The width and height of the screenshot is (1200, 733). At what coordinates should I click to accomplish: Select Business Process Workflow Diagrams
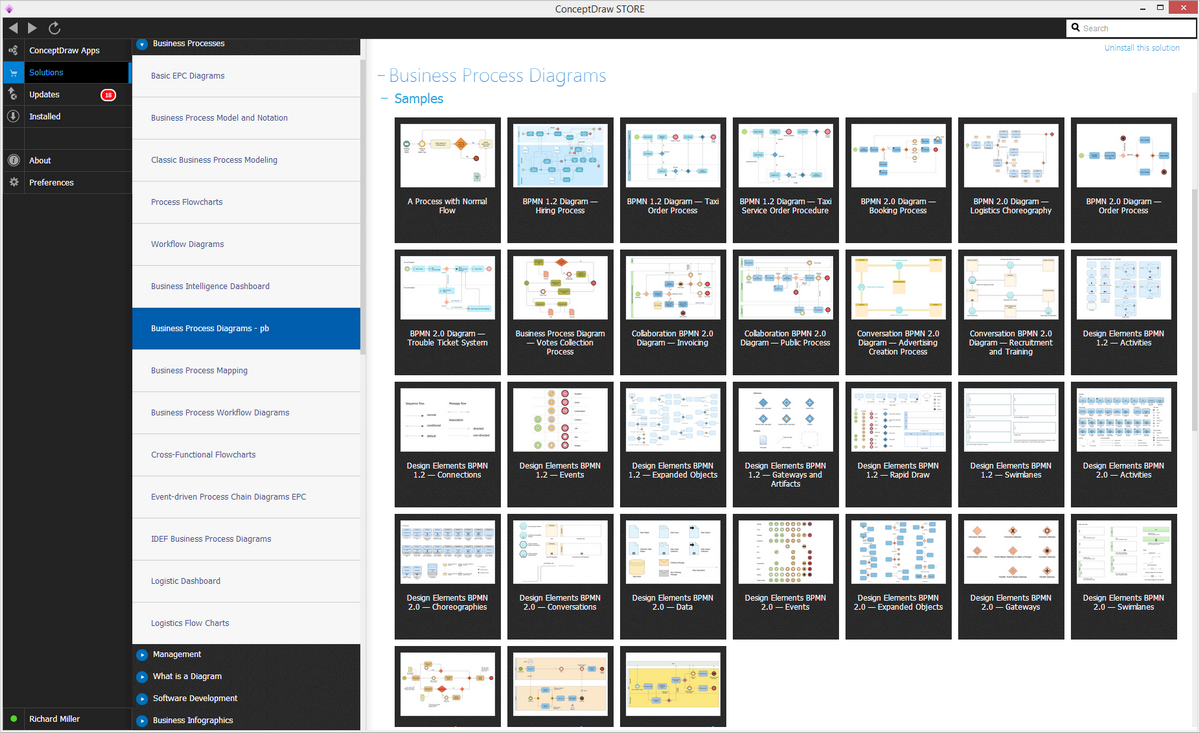click(246, 412)
